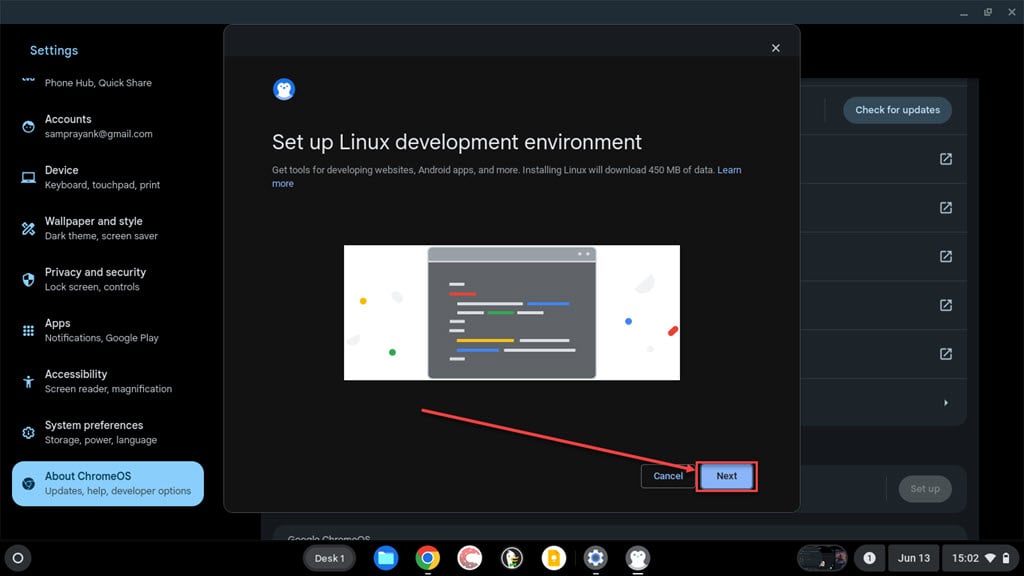Open the red swirl app icon on shelf
Screen dimensions: 1024x576
[x=469, y=558]
